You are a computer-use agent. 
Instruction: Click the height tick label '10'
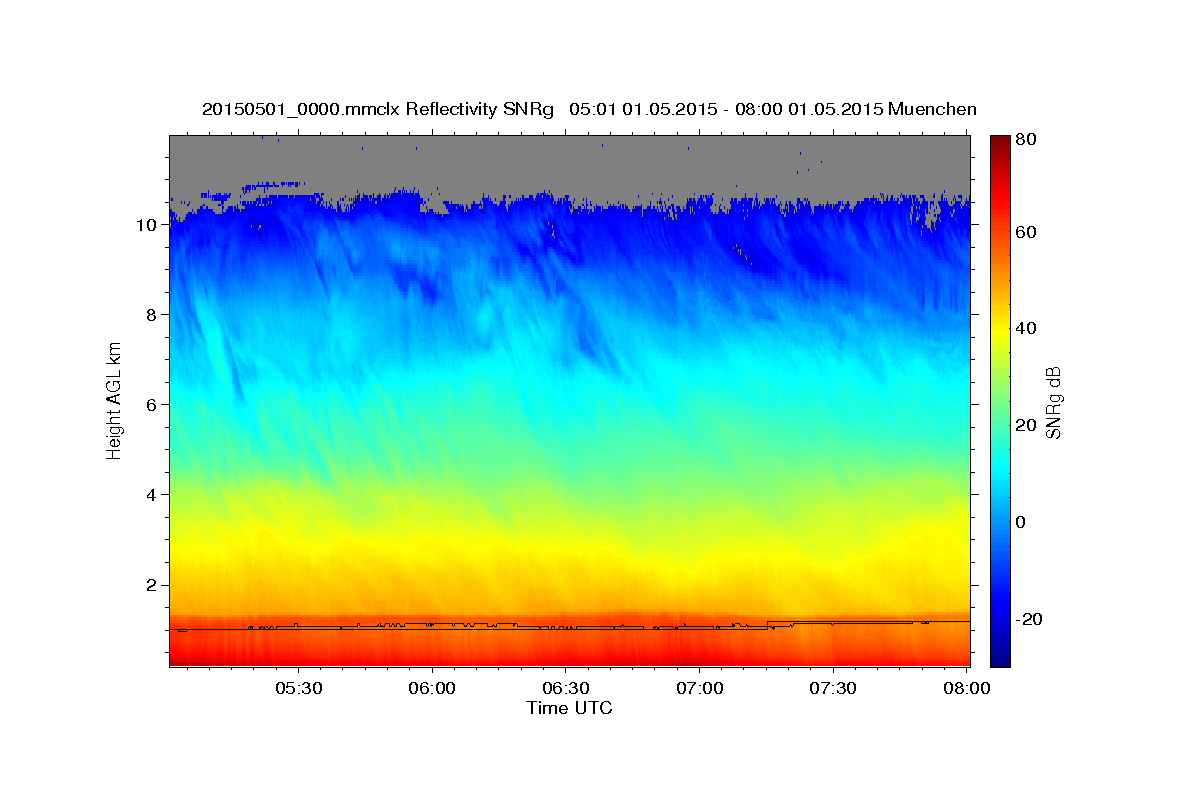click(x=146, y=225)
